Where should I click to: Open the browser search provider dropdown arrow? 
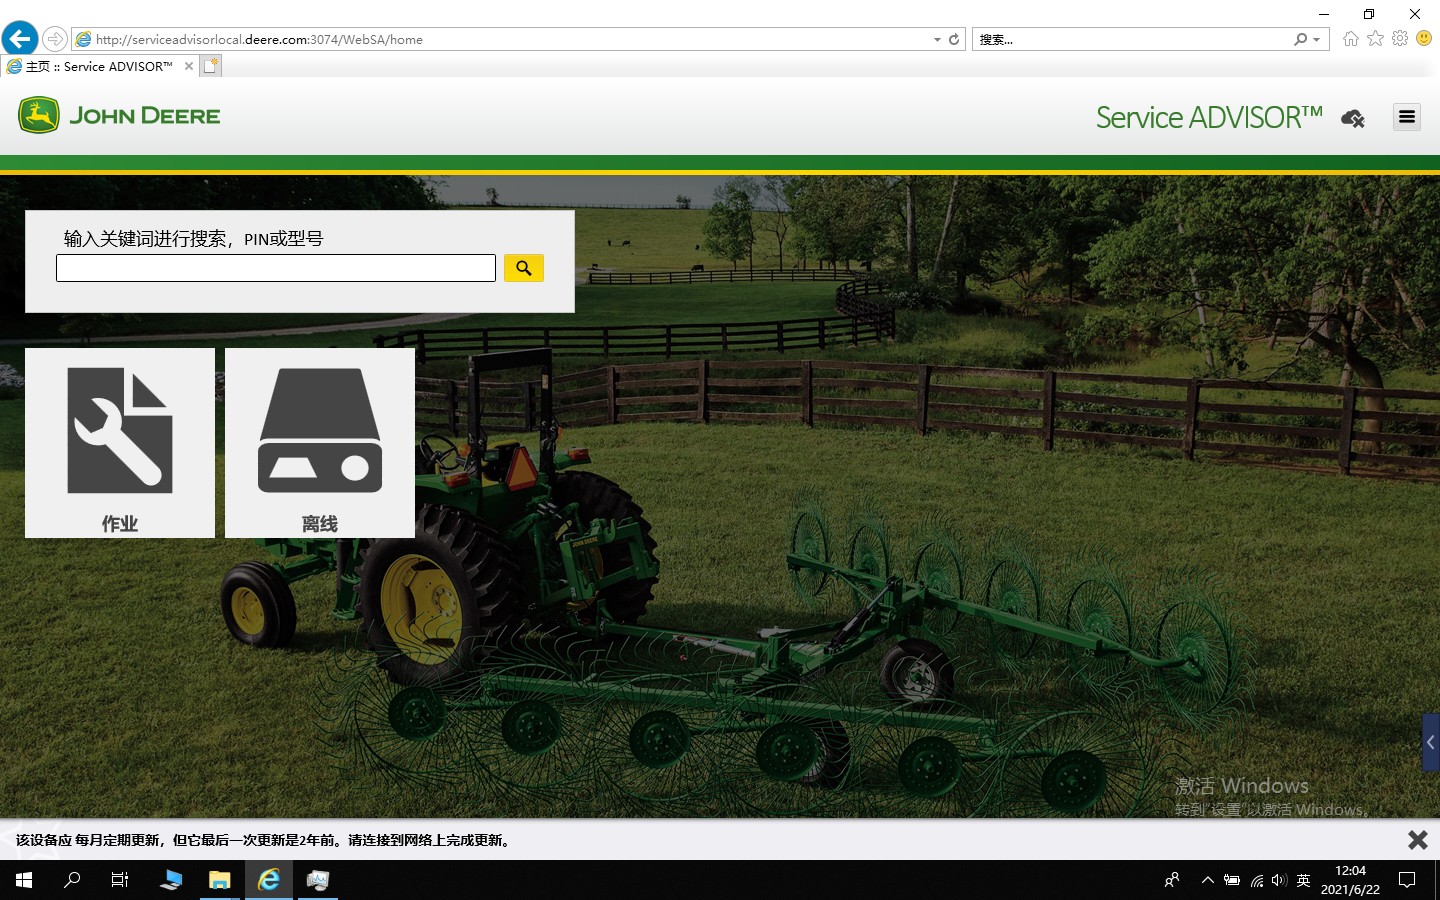(x=1317, y=40)
